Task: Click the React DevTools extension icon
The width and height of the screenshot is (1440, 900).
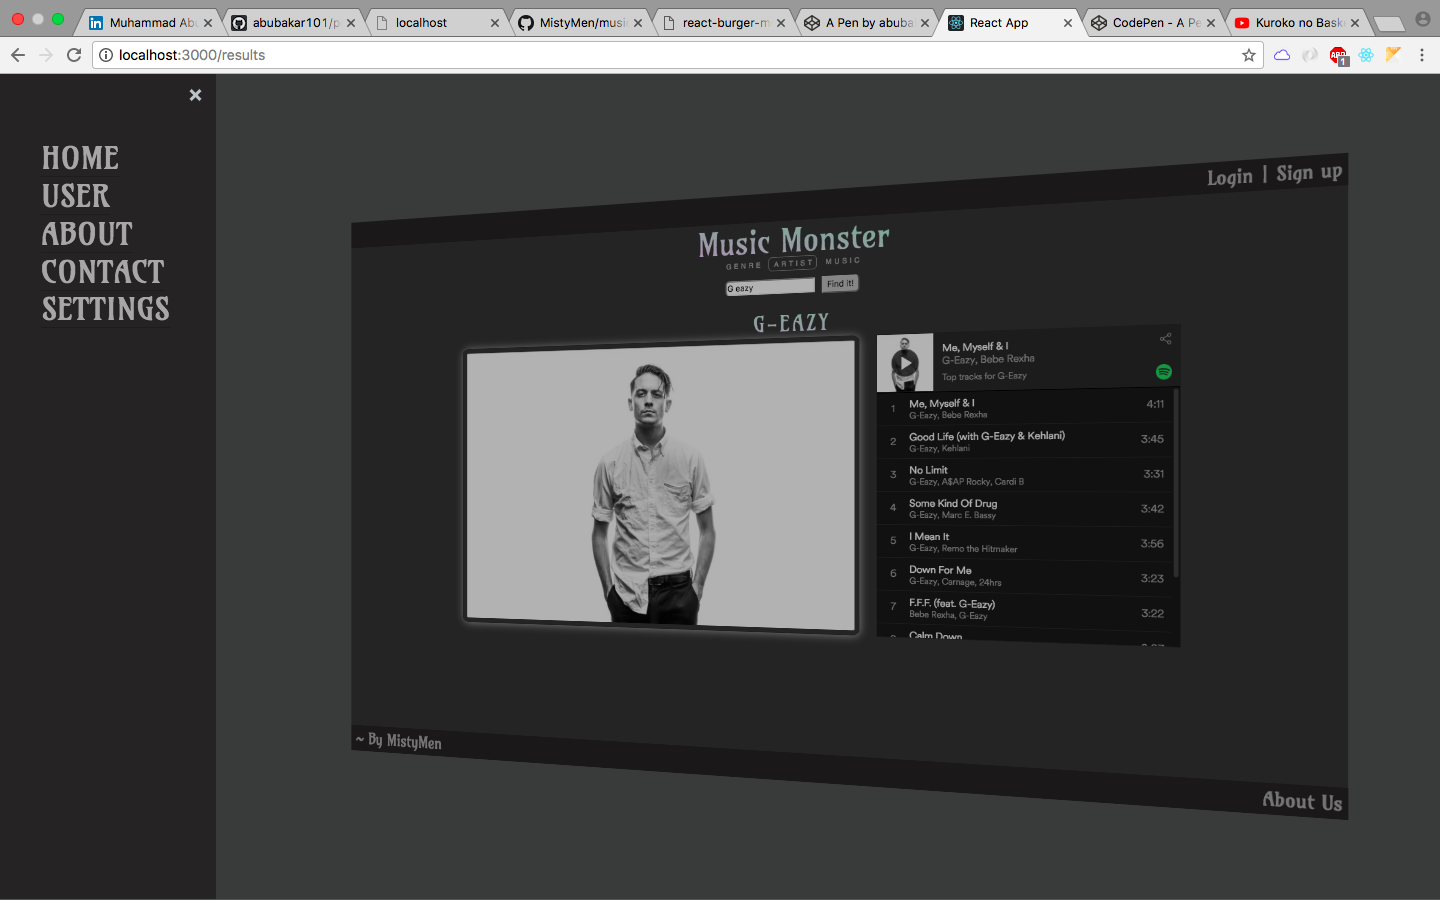Action: [x=1366, y=55]
